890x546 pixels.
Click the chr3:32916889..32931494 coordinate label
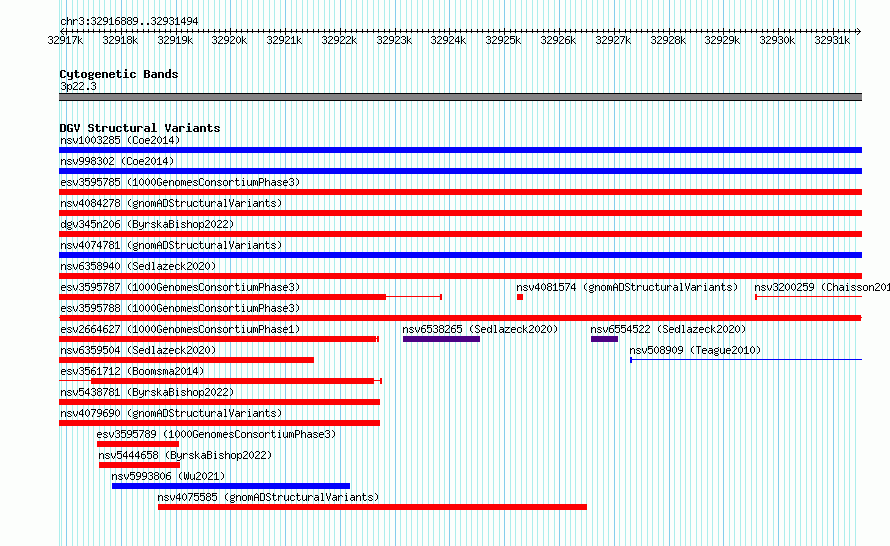(x=129, y=21)
